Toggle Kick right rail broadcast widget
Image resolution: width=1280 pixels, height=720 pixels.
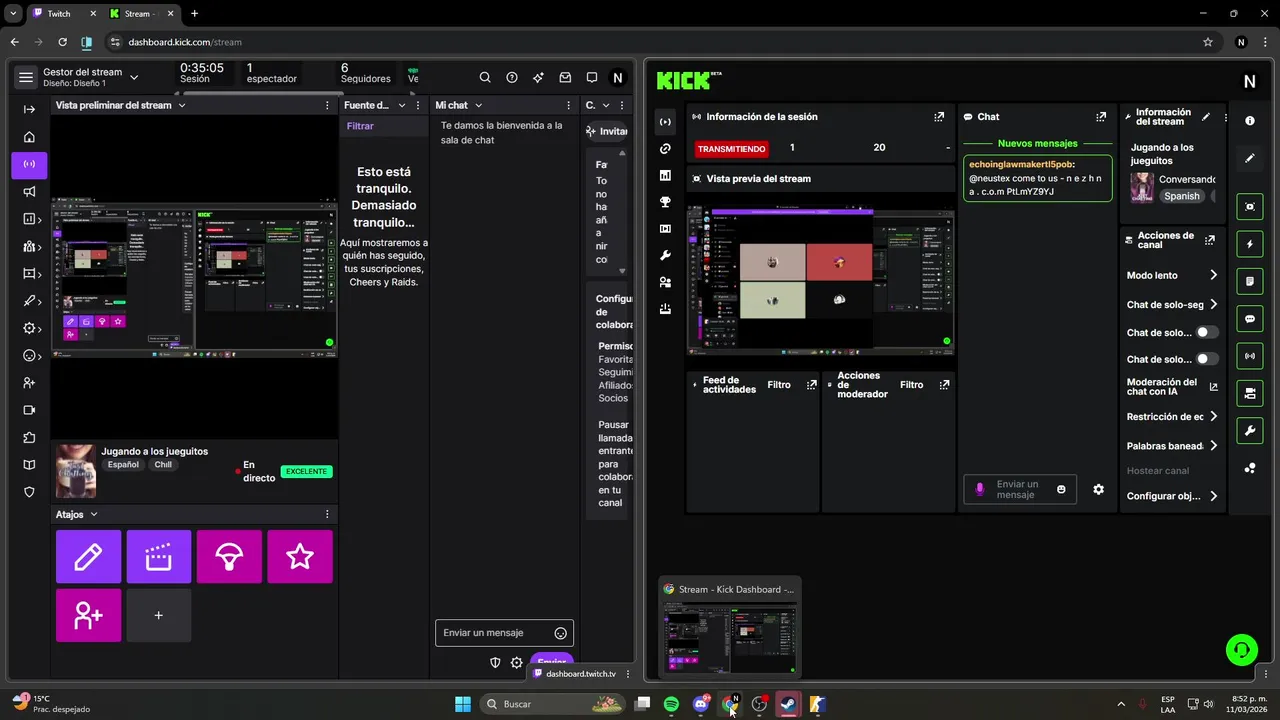(x=1250, y=356)
